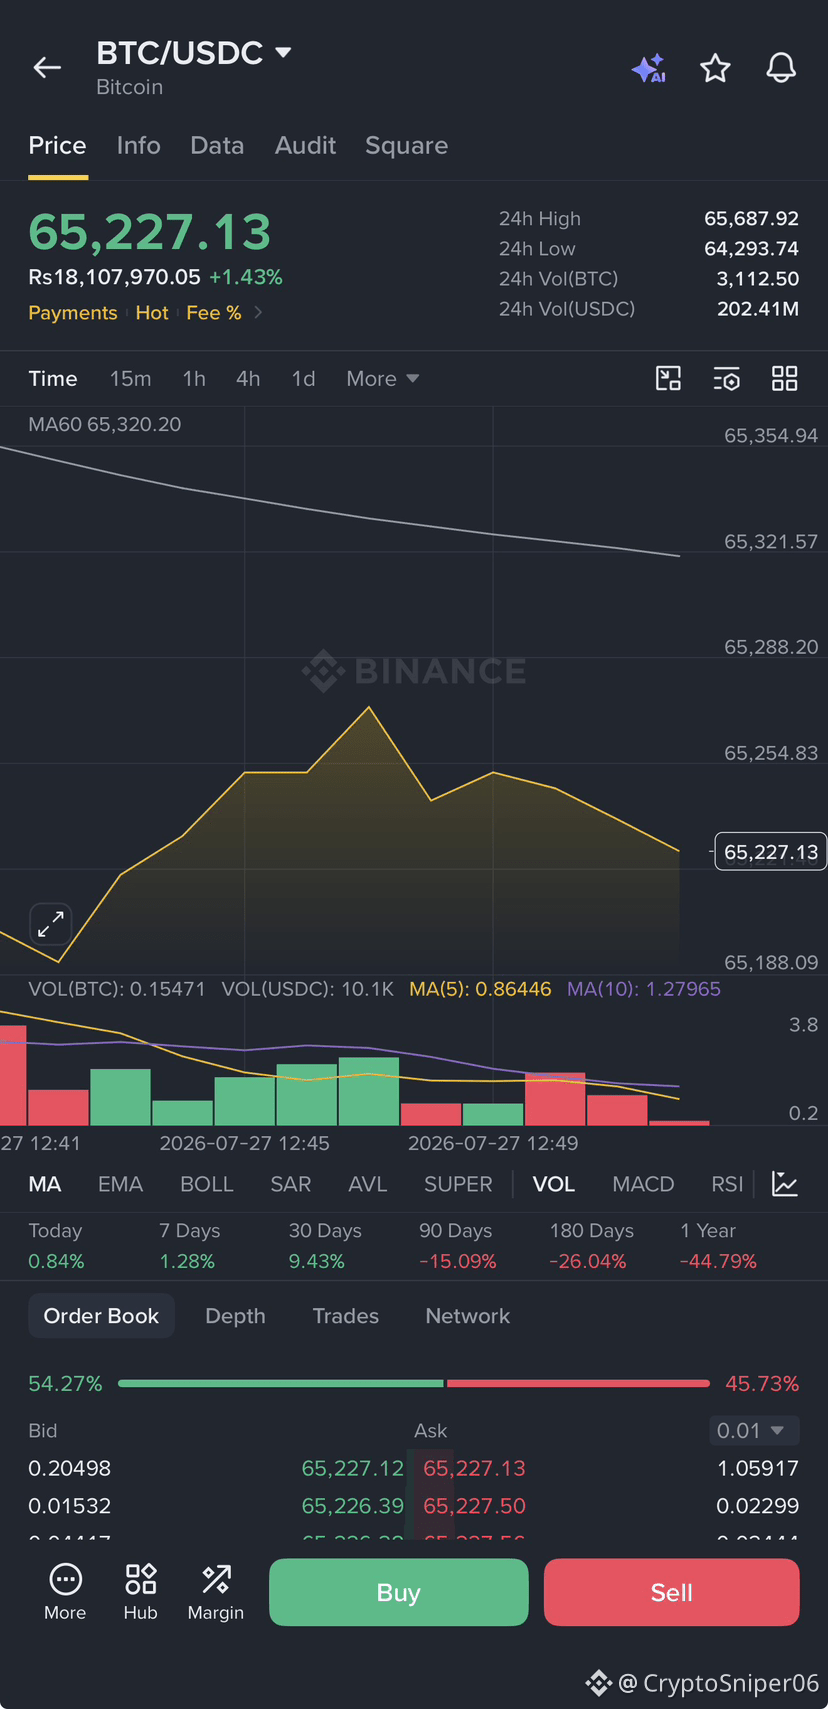This screenshot has width=828, height=1709.
Task: Open the More timeframes dropdown
Action: coord(383,379)
